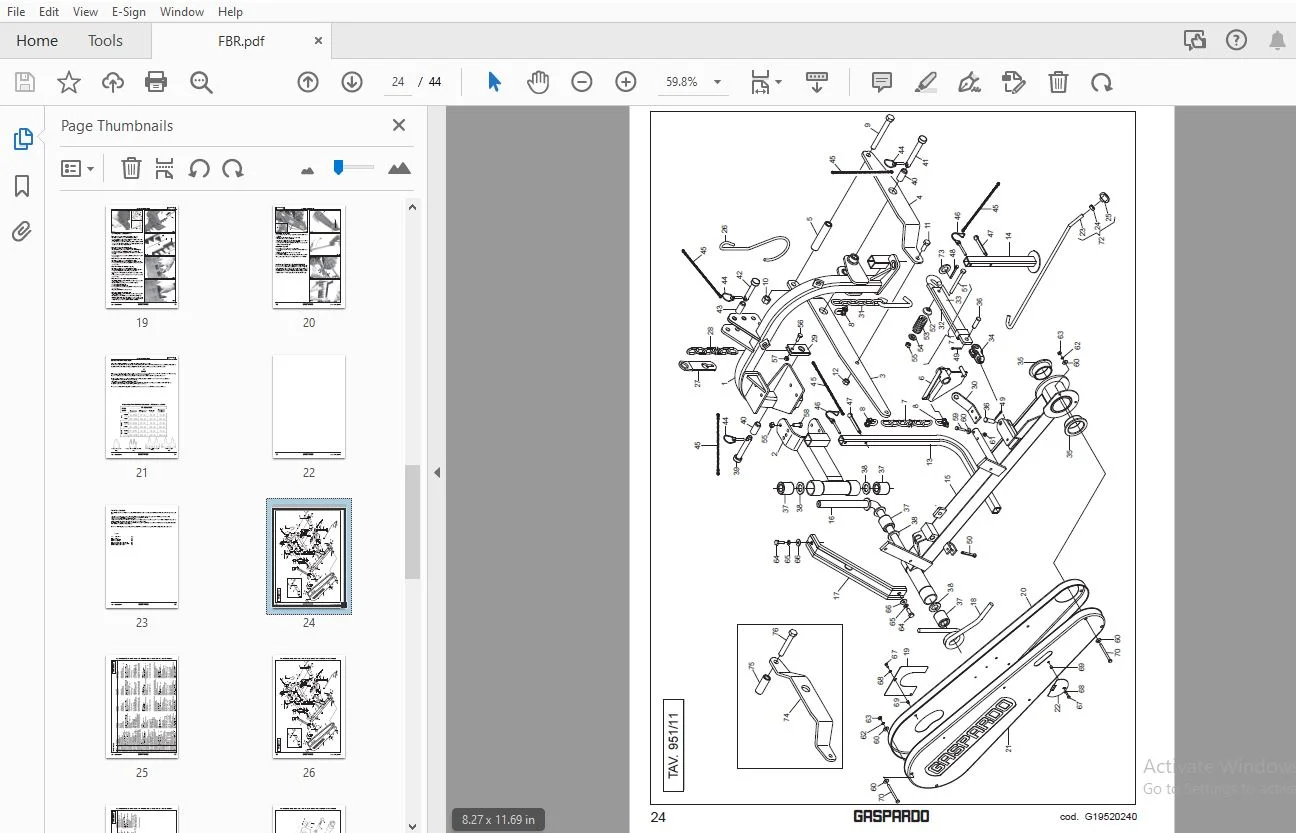Open the File menu
The width and height of the screenshot is (1296, 833).
tap(16, 11)
